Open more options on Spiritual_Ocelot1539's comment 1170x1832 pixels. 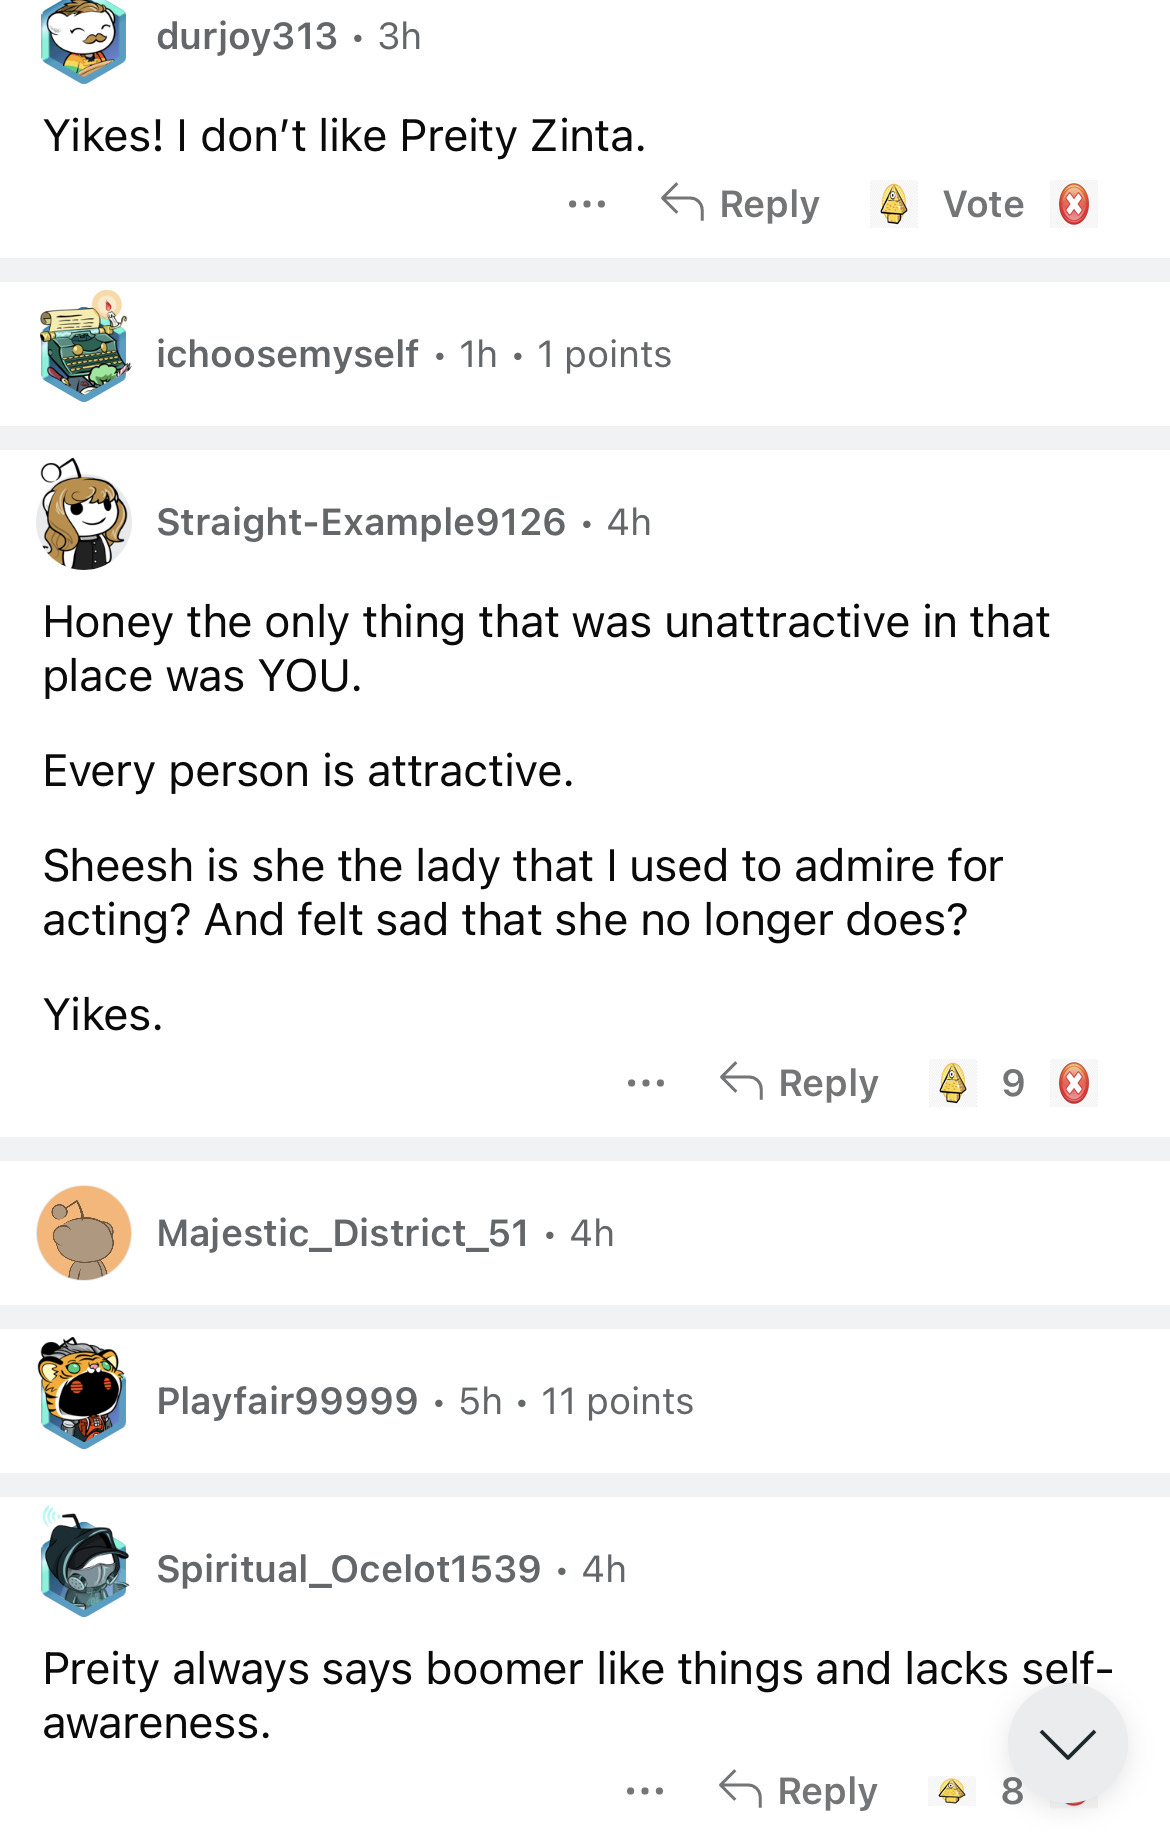pyautogui.click(x=644, y=1790)
